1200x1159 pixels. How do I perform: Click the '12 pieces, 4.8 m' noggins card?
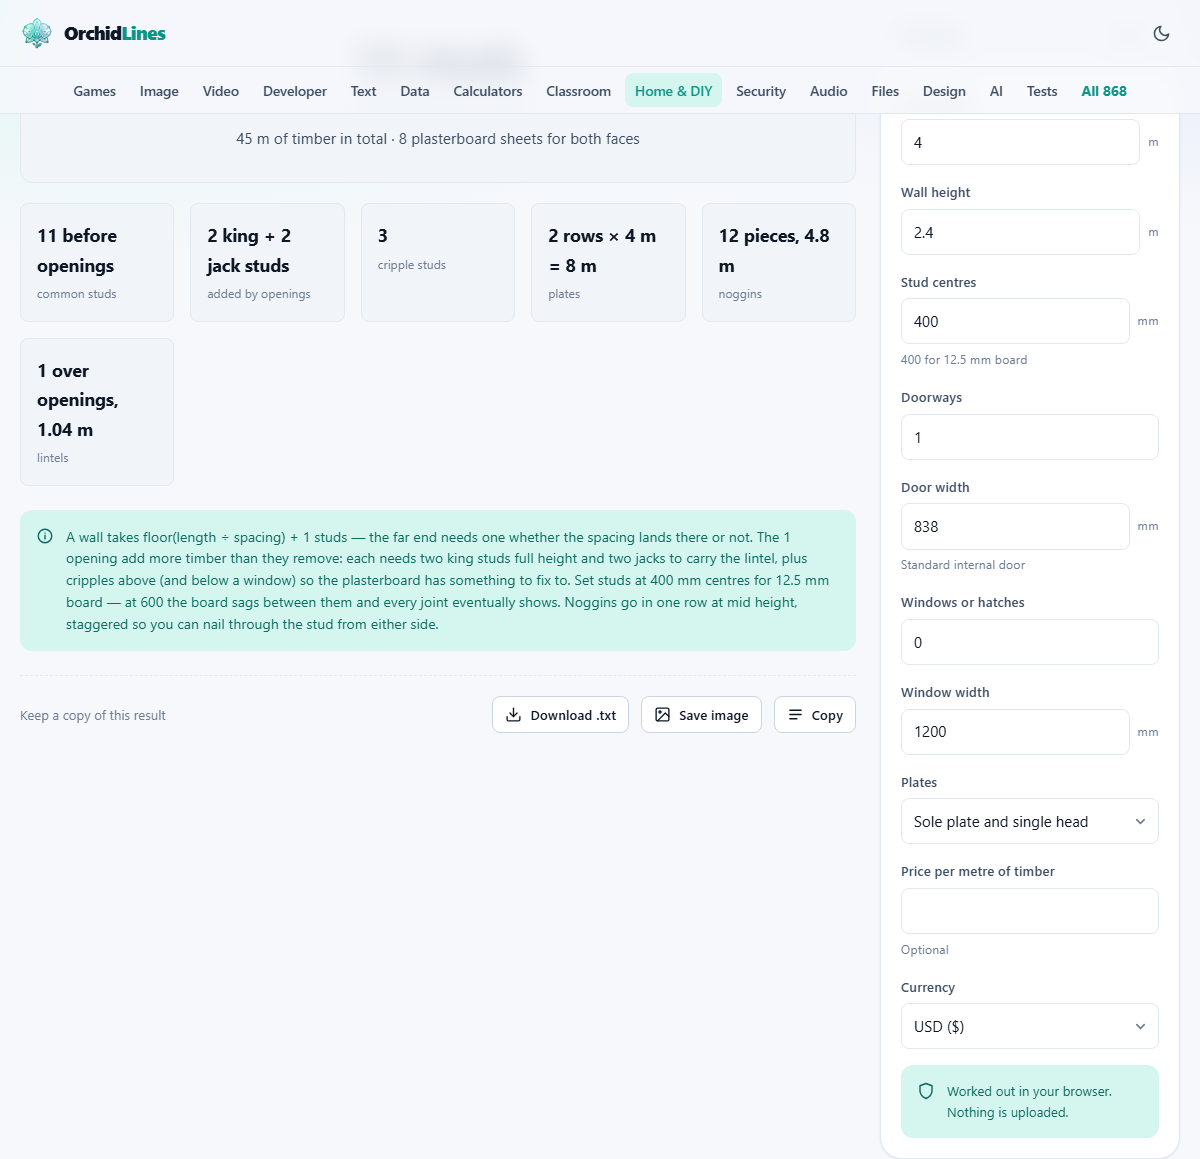pyautogui.click(x=779, y=263)
